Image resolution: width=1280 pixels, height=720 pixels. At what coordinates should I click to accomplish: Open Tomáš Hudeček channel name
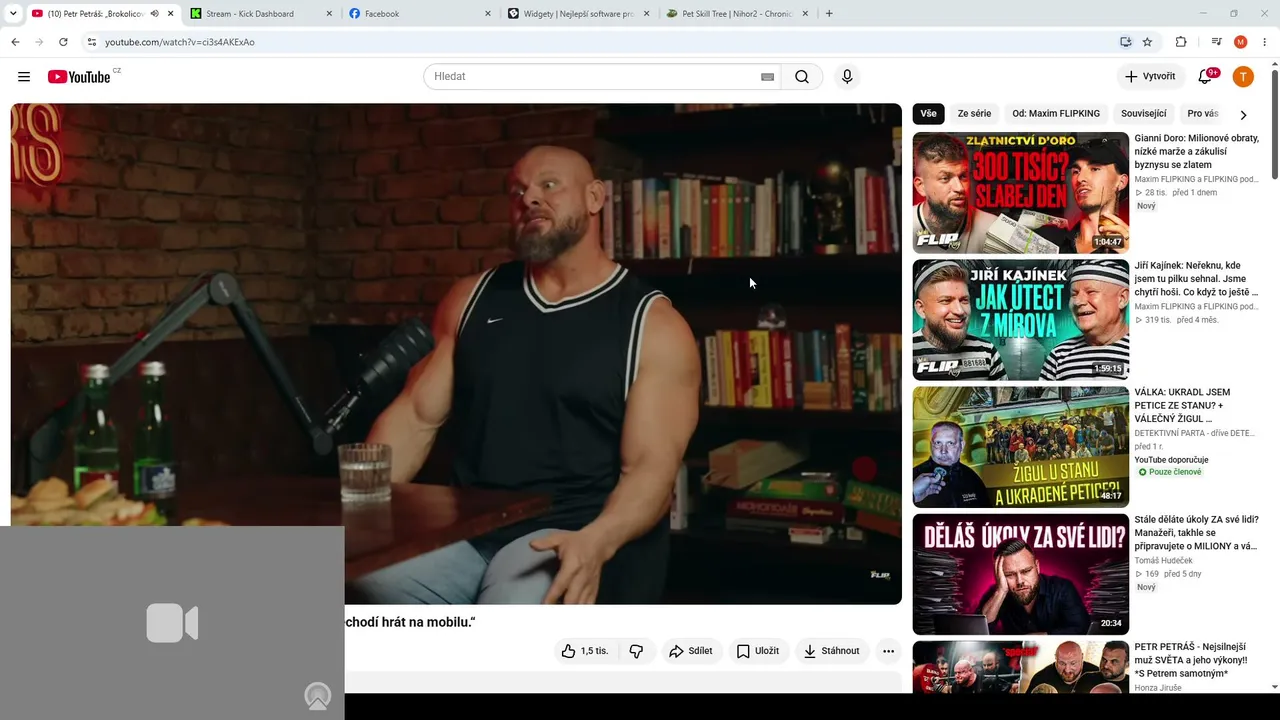click(x=1163, y=561)
